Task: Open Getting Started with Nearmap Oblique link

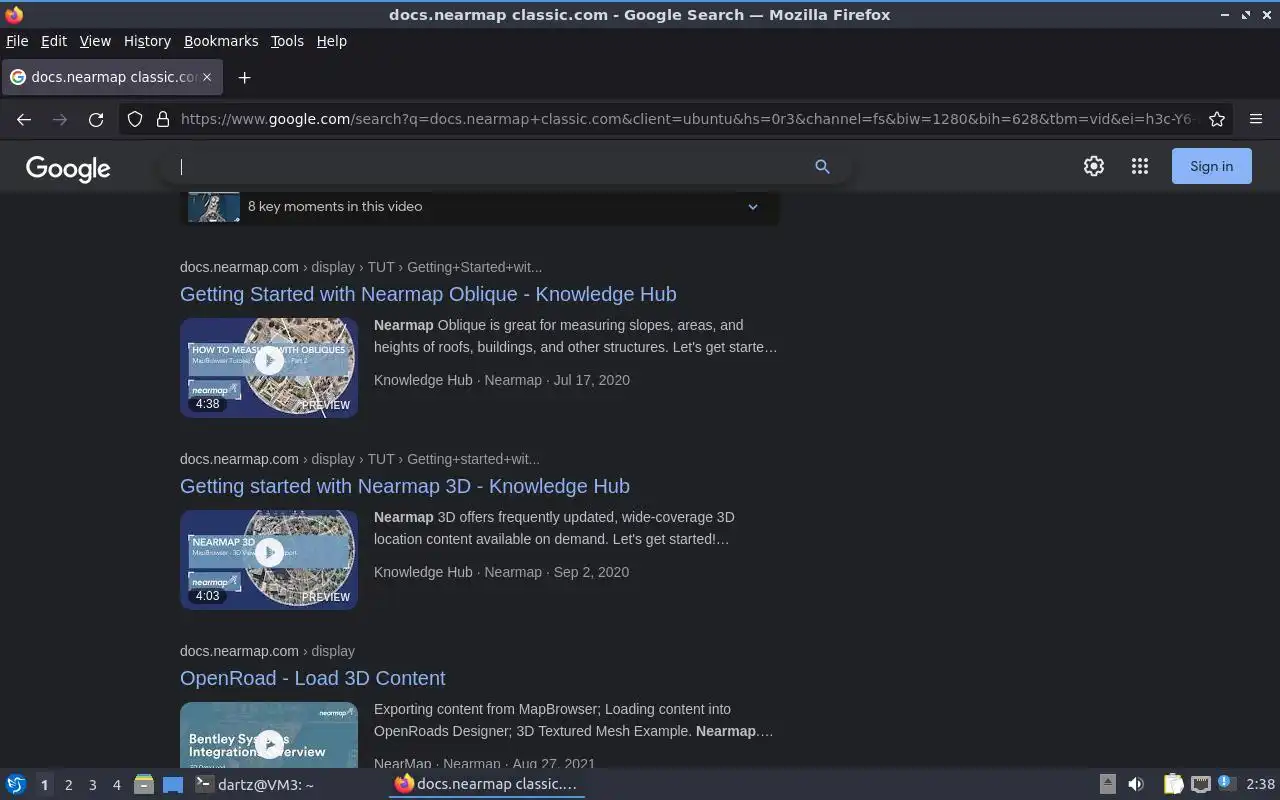Action: 428,294
